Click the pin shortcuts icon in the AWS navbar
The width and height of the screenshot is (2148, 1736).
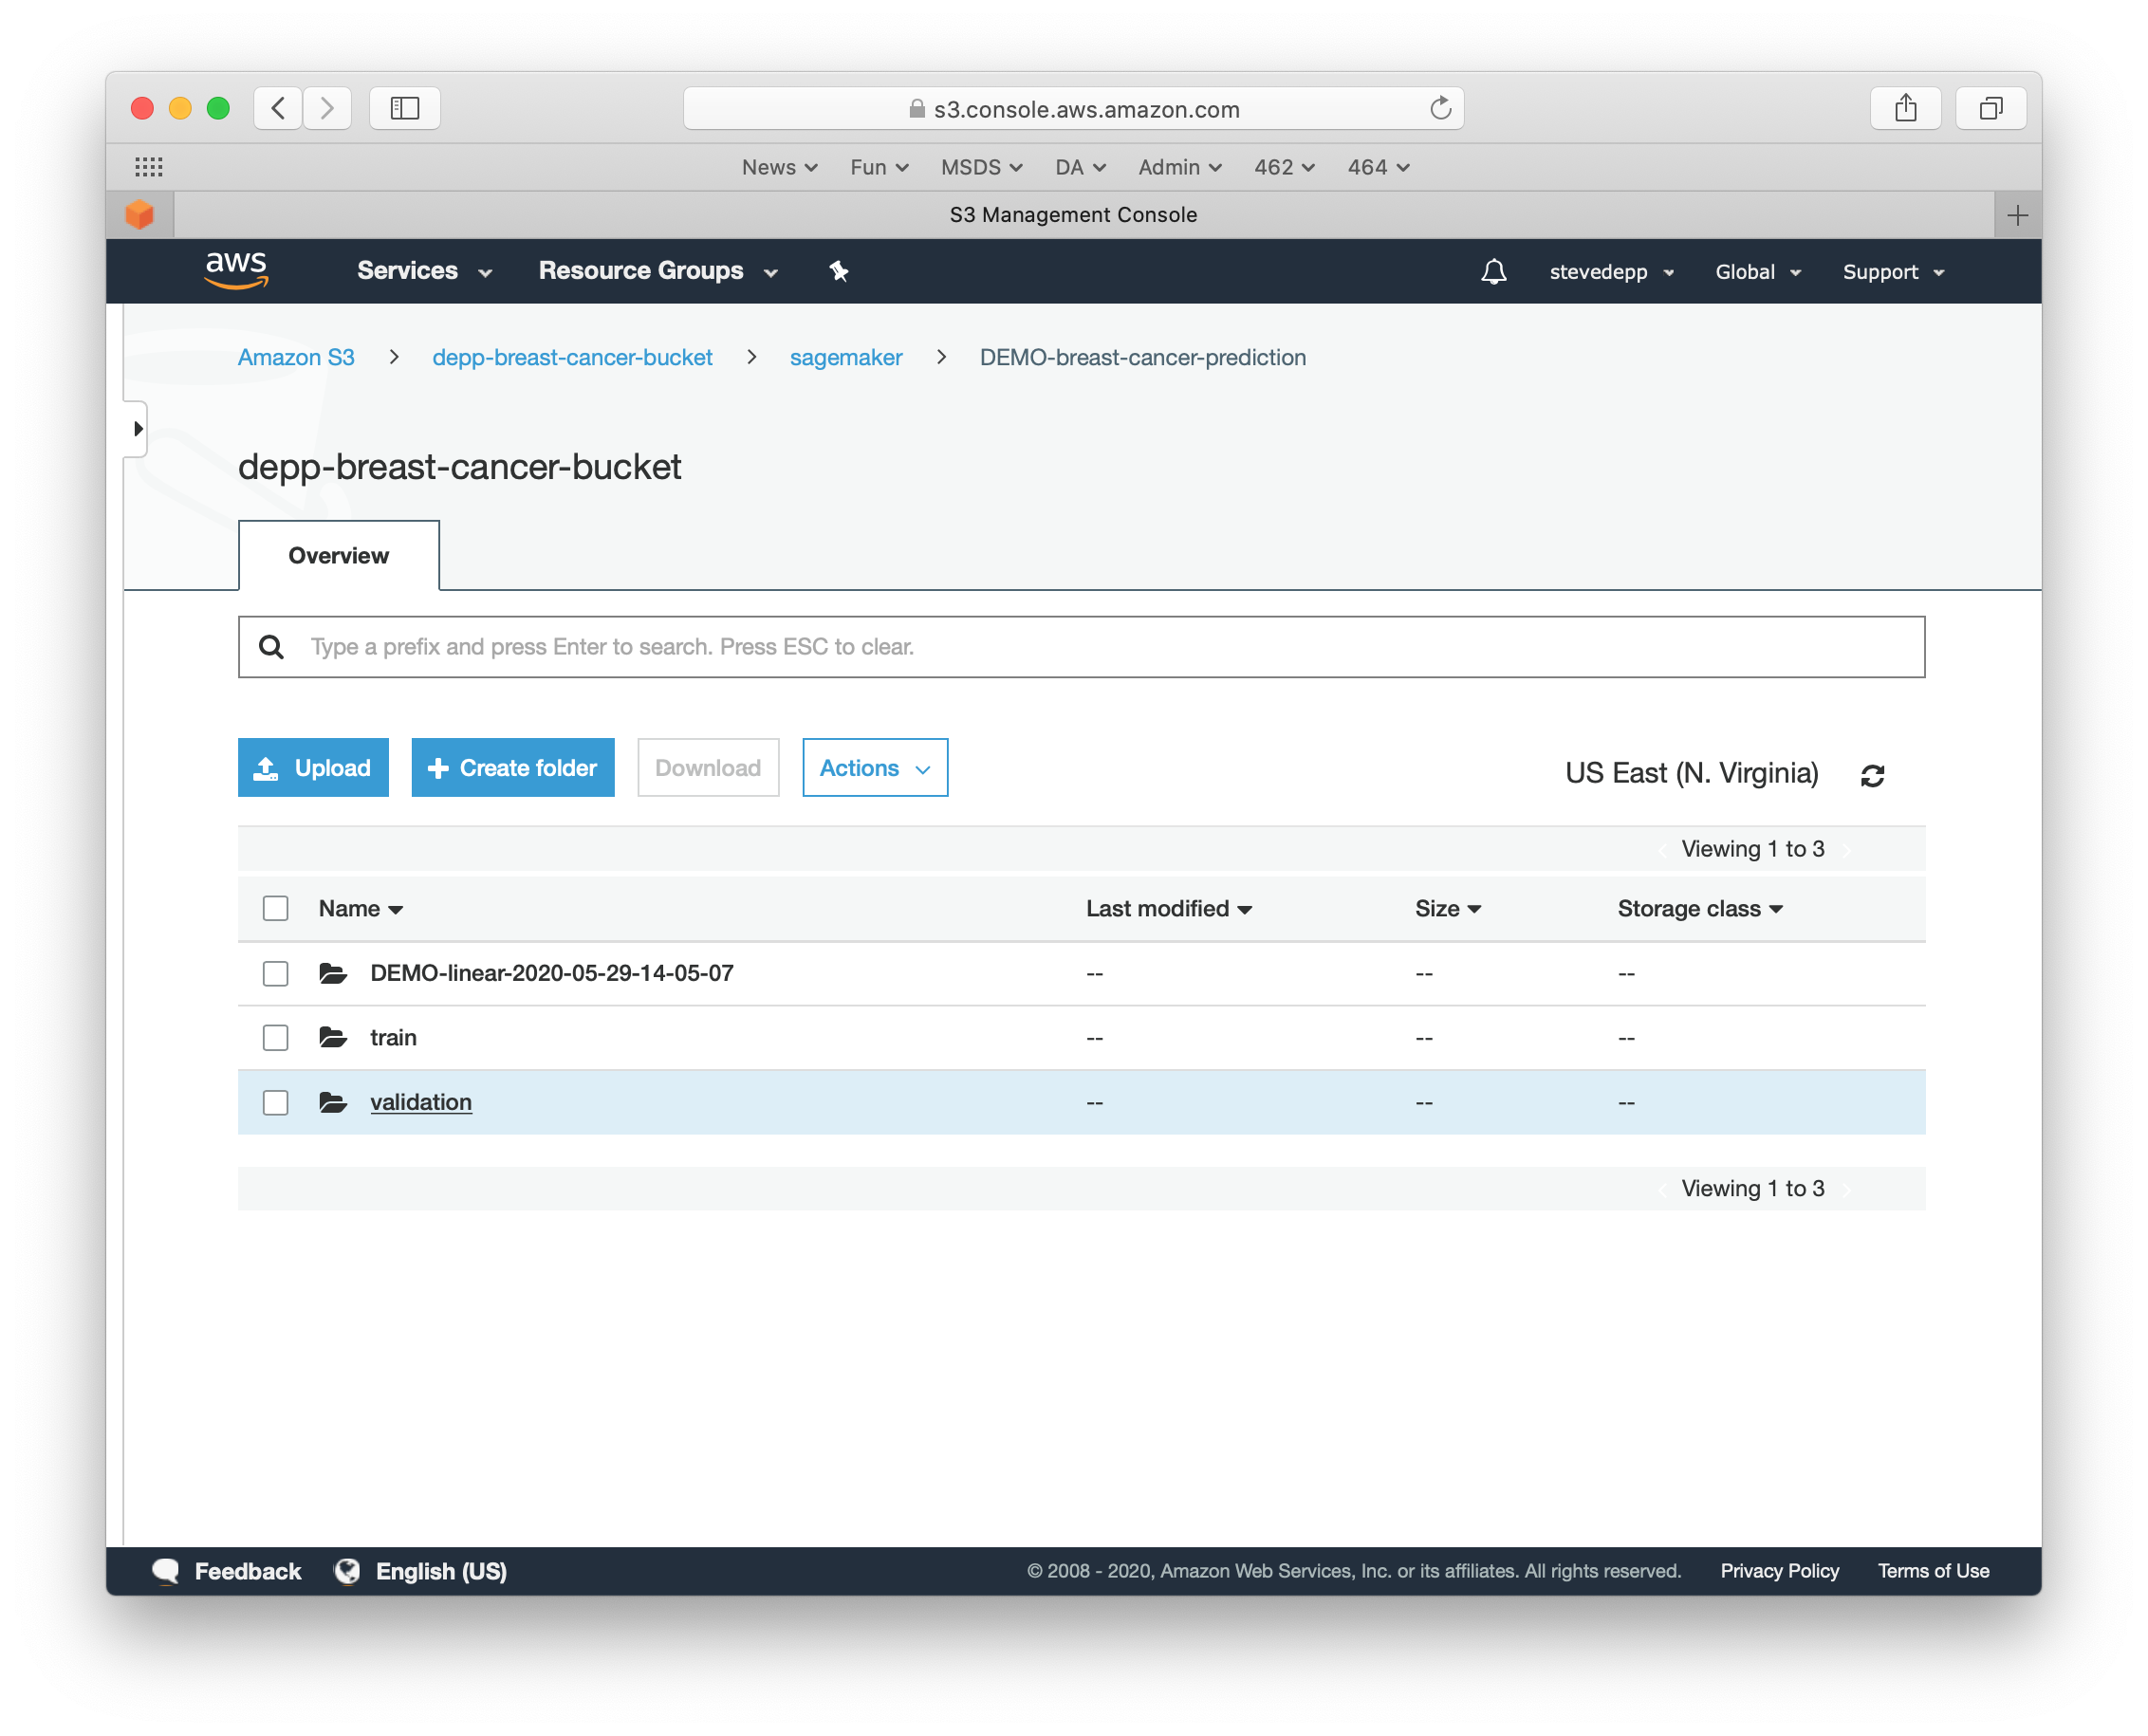[x=838, y=271]
